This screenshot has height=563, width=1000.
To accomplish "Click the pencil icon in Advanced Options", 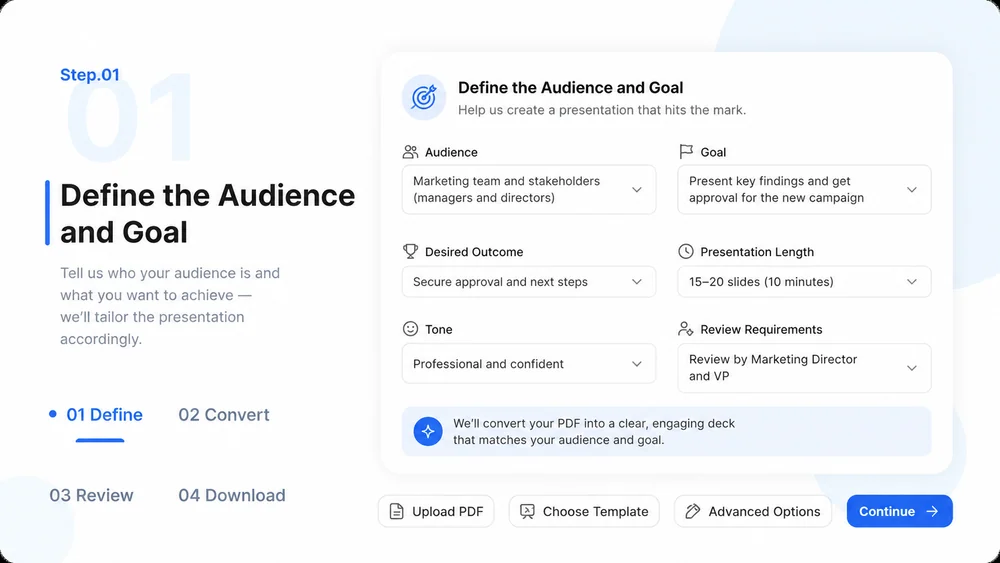I will point(693,511).
